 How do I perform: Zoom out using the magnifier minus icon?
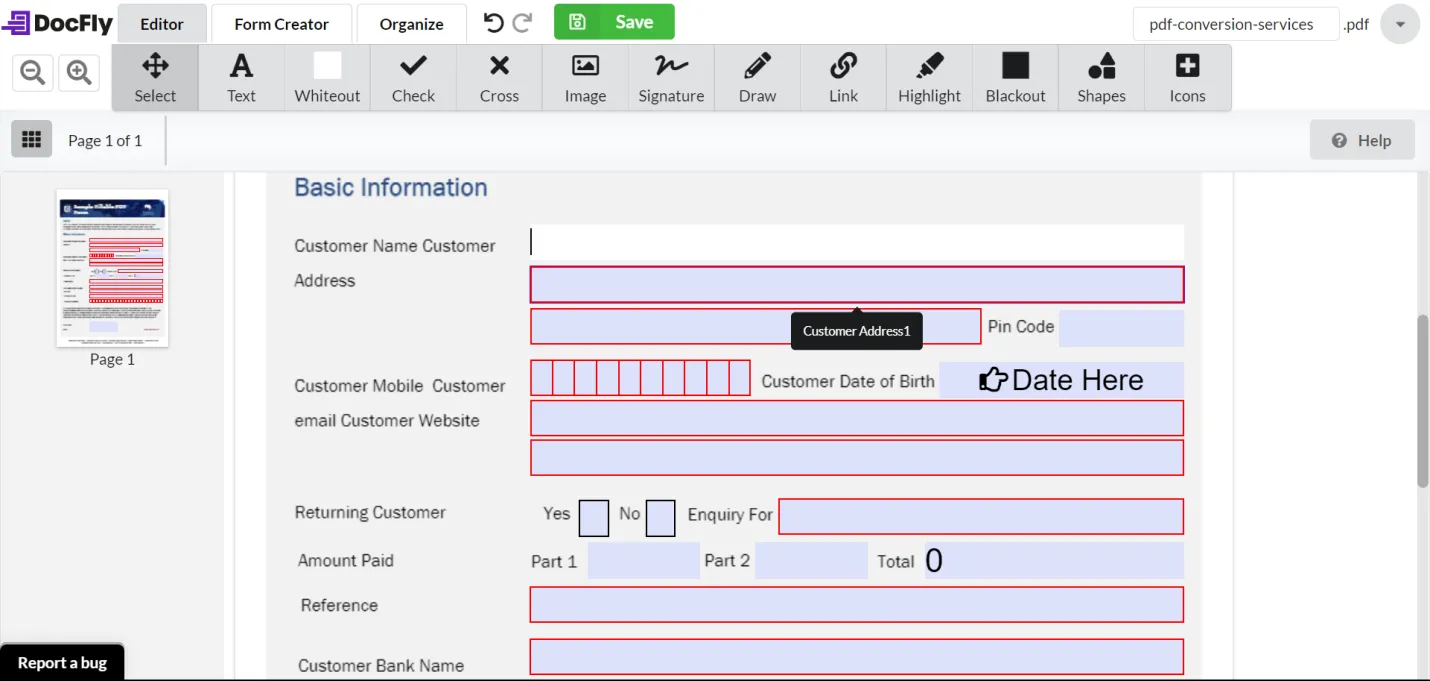(x=32, y=72)
